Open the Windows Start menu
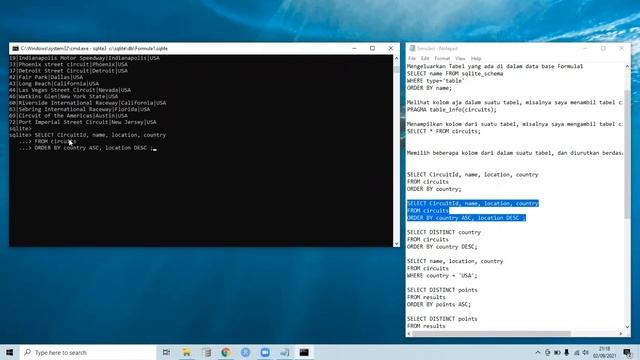 coord(9,352)
